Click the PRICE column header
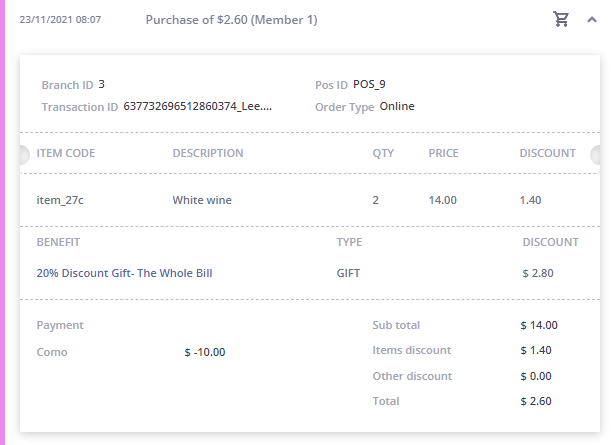 click(443, 153)
